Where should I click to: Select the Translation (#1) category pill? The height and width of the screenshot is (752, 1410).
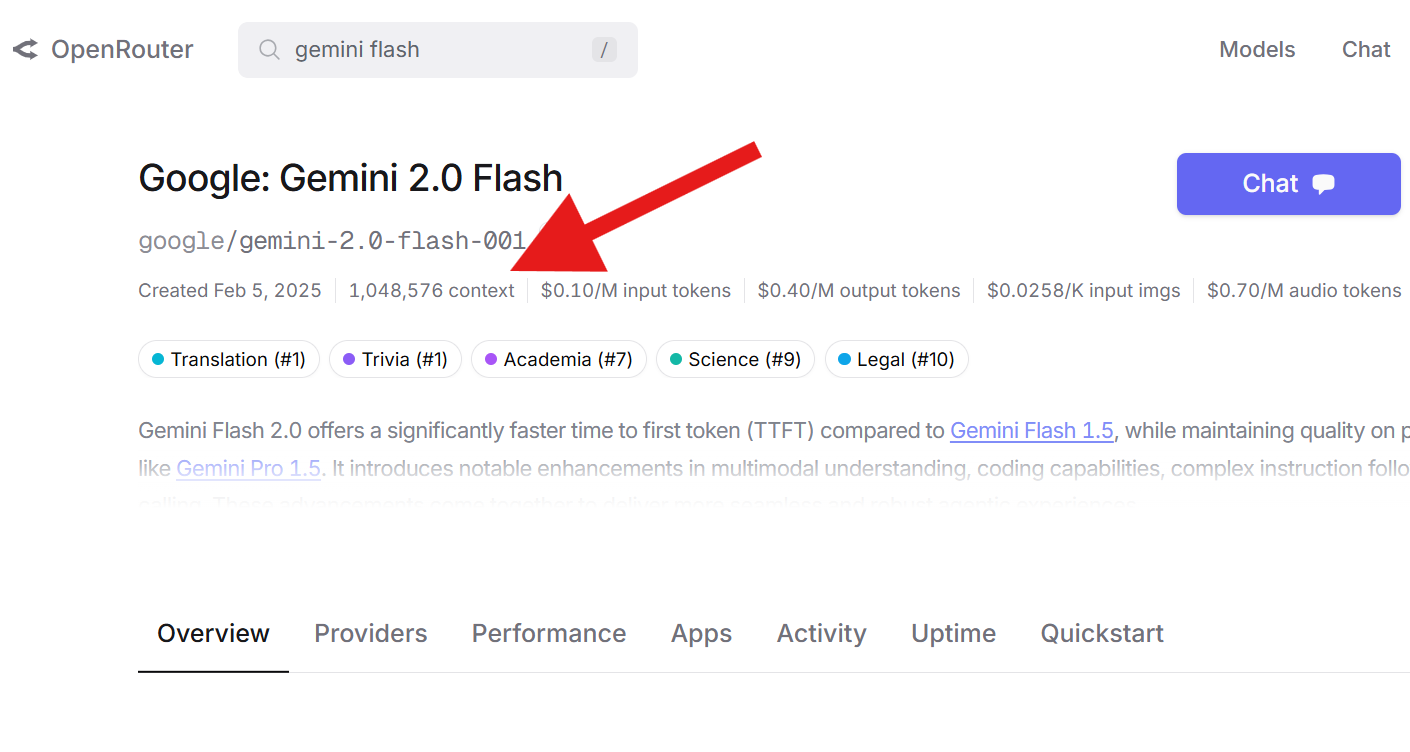[228, 359]
